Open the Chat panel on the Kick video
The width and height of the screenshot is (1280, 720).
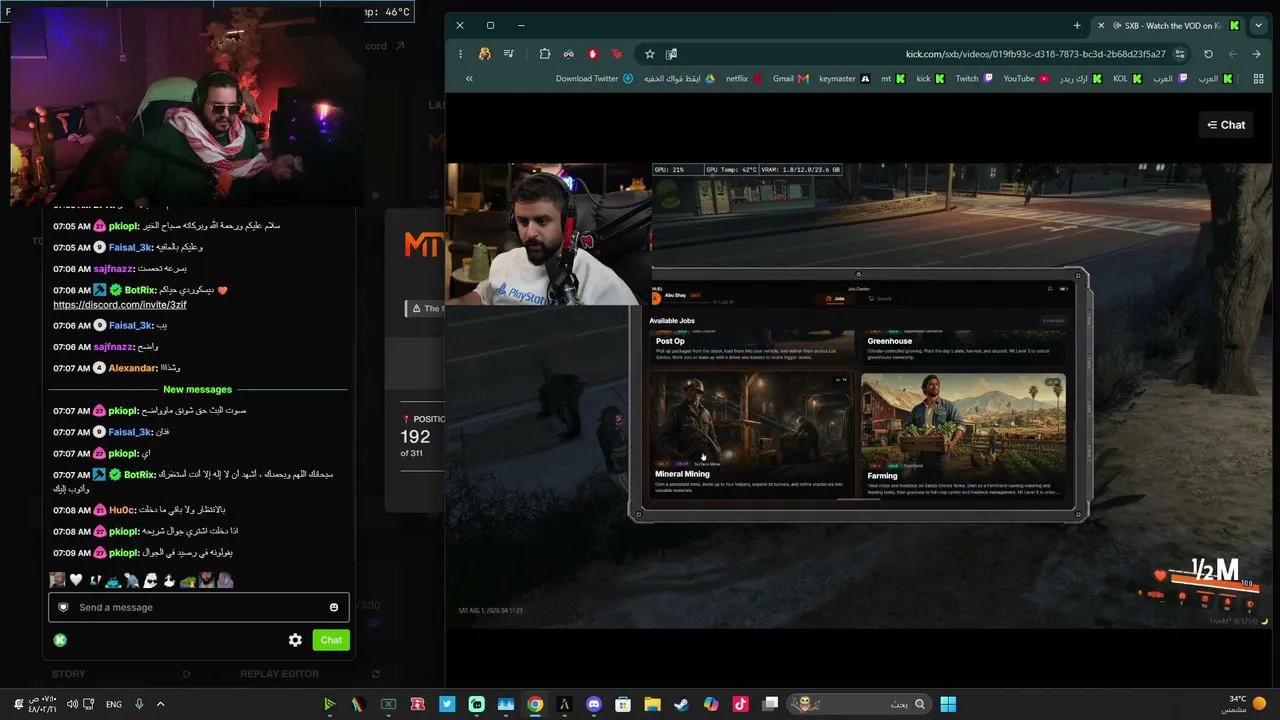(1226, 125)
